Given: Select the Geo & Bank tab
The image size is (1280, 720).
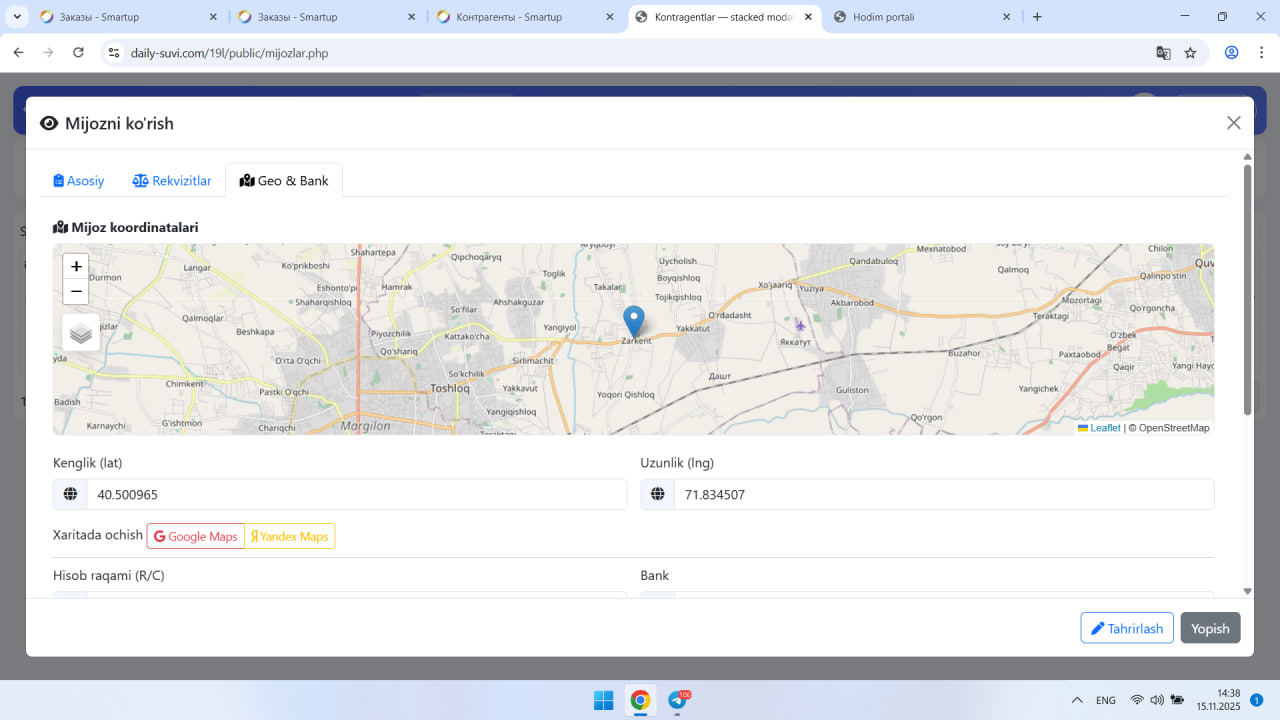Looking at the screenshot, I should click(x=284, y=181).
